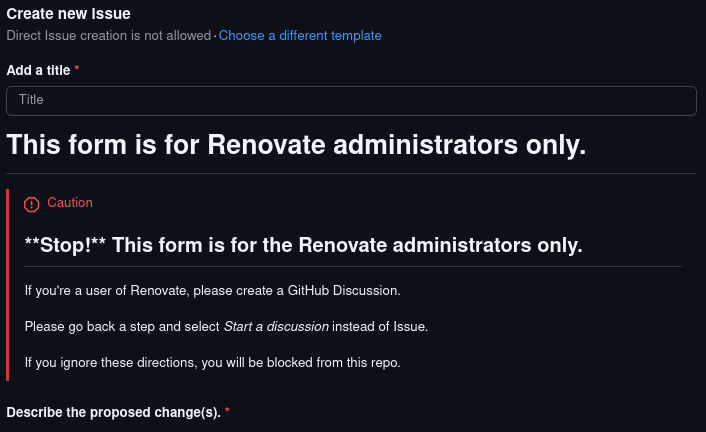Click the Caution octagon alert icon

32,204
